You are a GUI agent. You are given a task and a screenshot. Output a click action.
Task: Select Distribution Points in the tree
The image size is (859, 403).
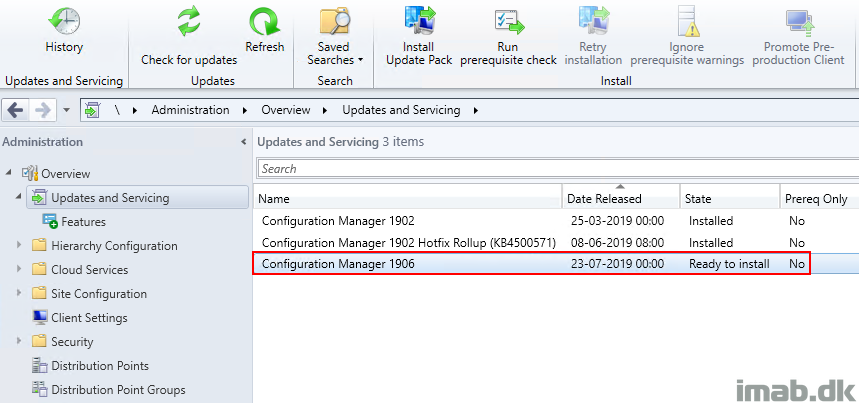[100, 366]
